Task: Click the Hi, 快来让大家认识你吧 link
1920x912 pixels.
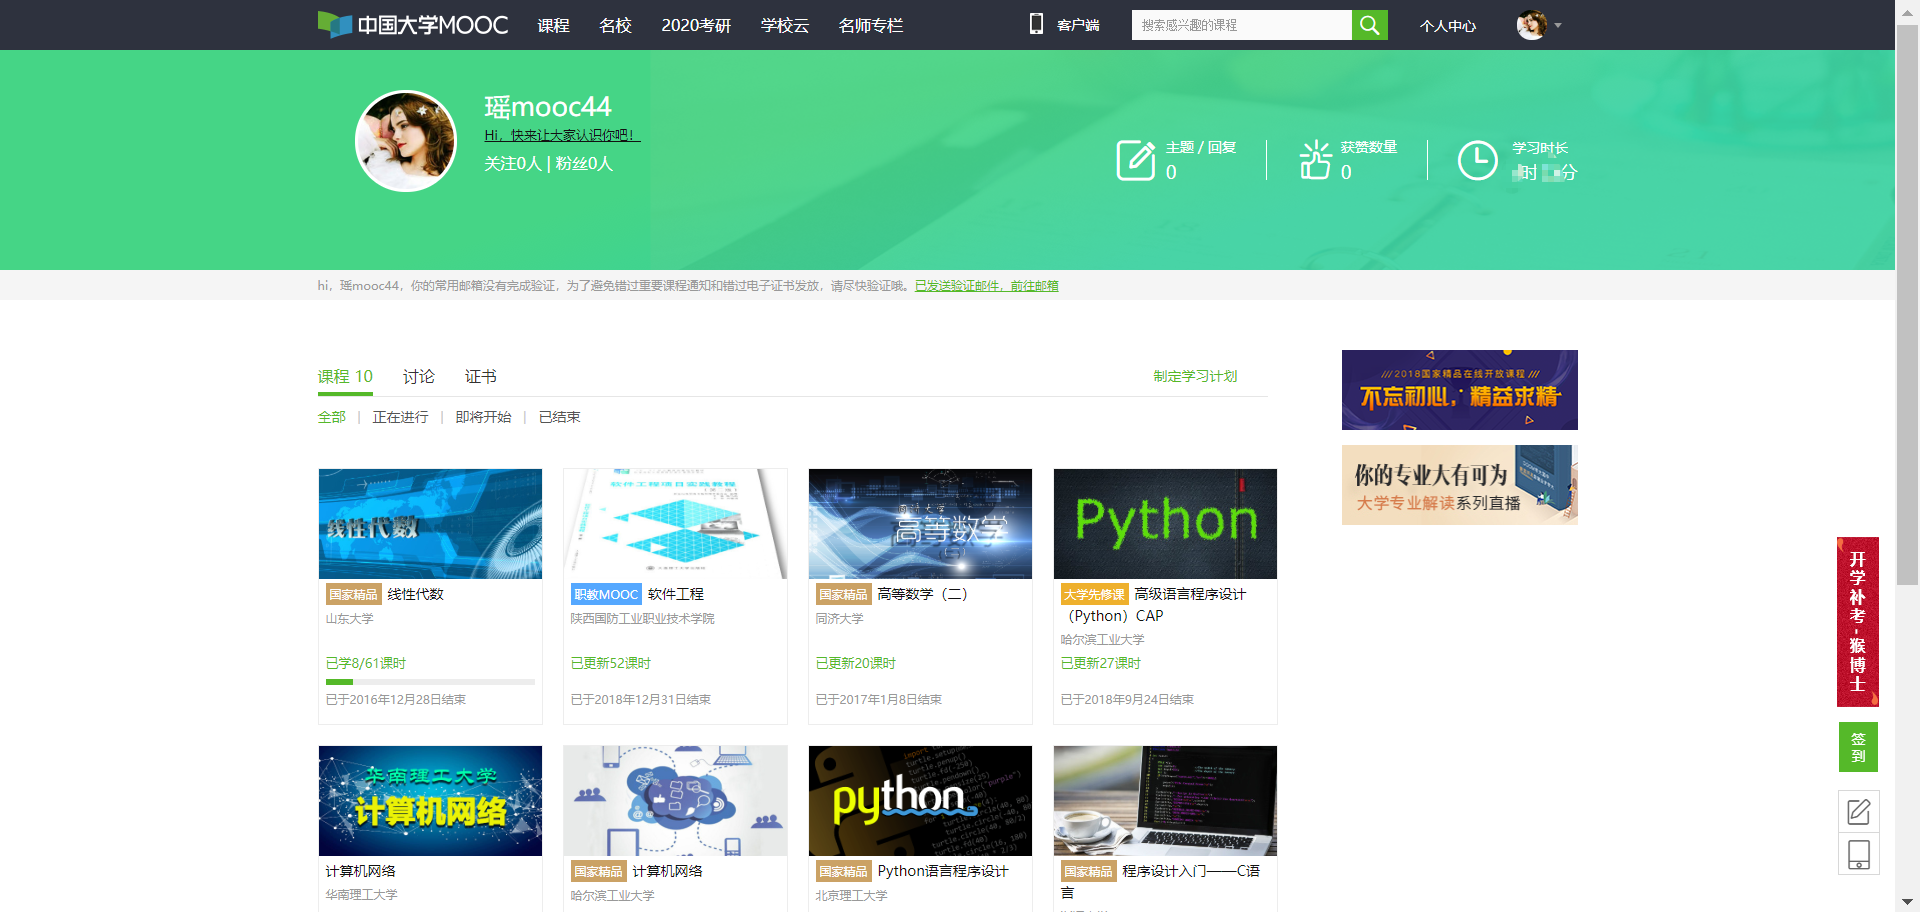Action: tap(562, 135)
